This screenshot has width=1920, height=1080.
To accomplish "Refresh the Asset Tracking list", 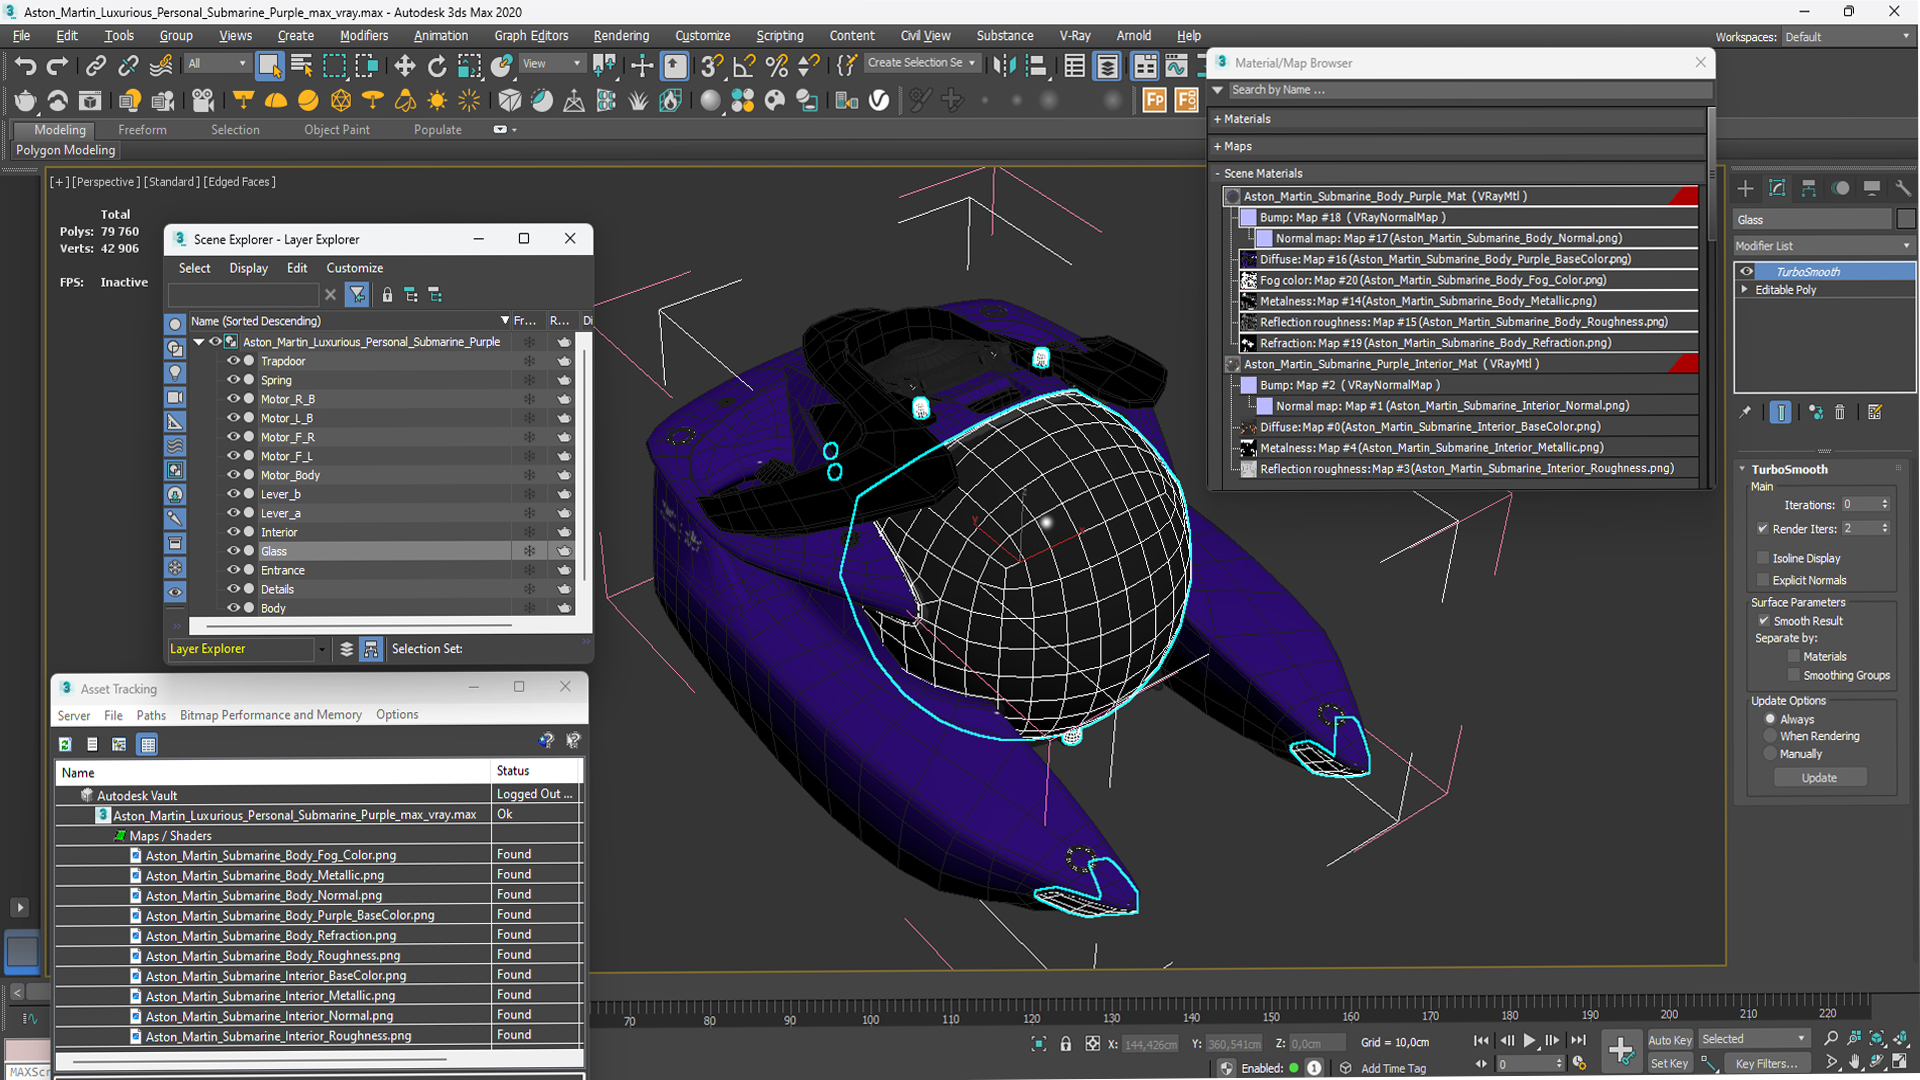I will pos(65,744).
